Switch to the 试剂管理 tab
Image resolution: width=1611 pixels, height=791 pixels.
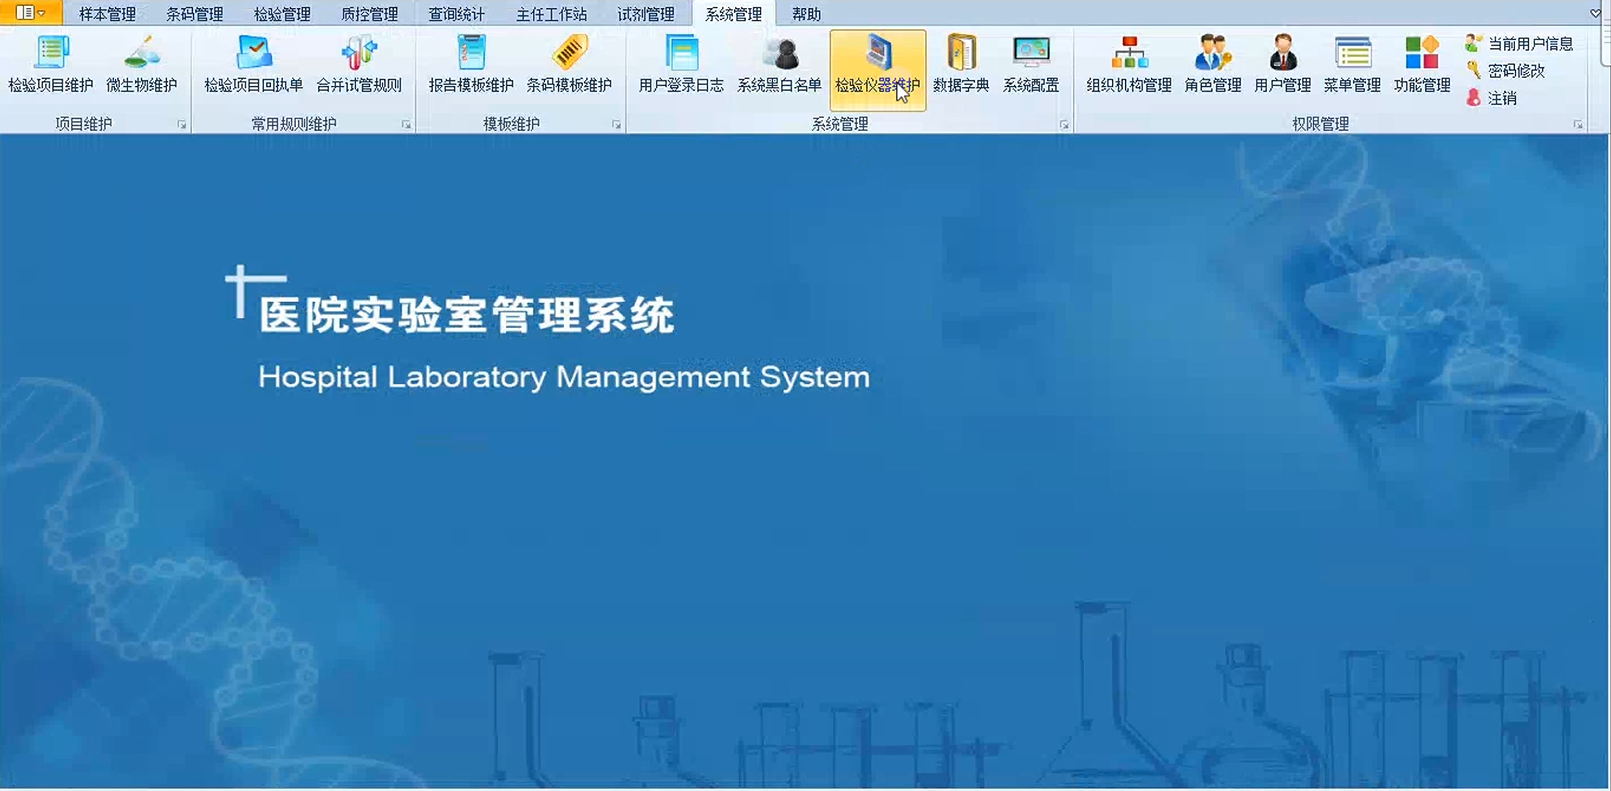tap(646, 14)
